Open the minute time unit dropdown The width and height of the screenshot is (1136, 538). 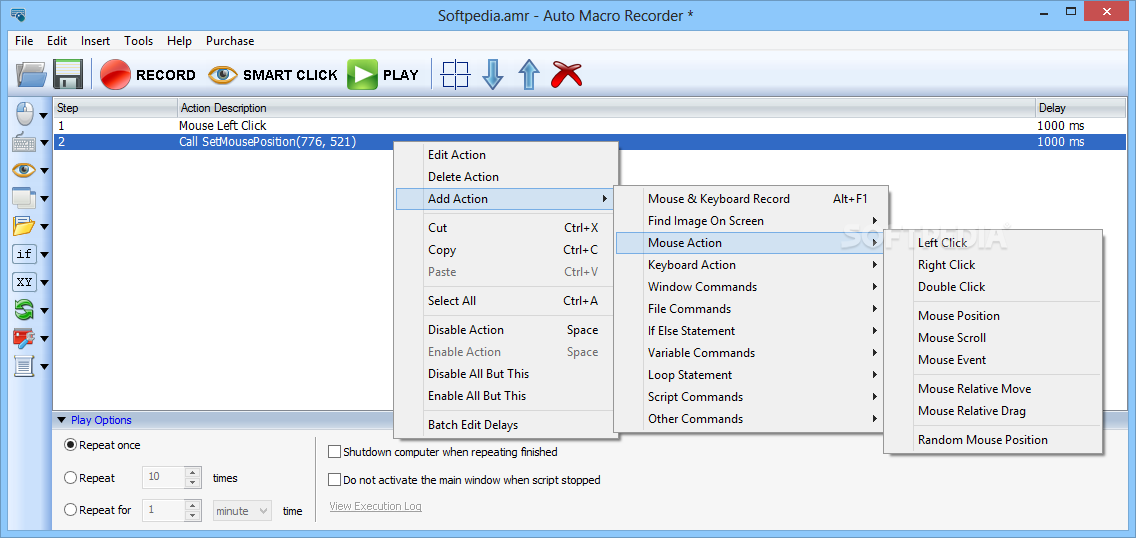click(242, 510)
